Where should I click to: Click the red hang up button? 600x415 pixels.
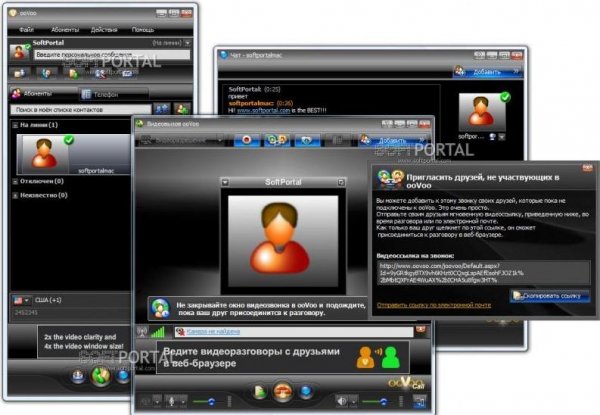click(x=283, y=392)
